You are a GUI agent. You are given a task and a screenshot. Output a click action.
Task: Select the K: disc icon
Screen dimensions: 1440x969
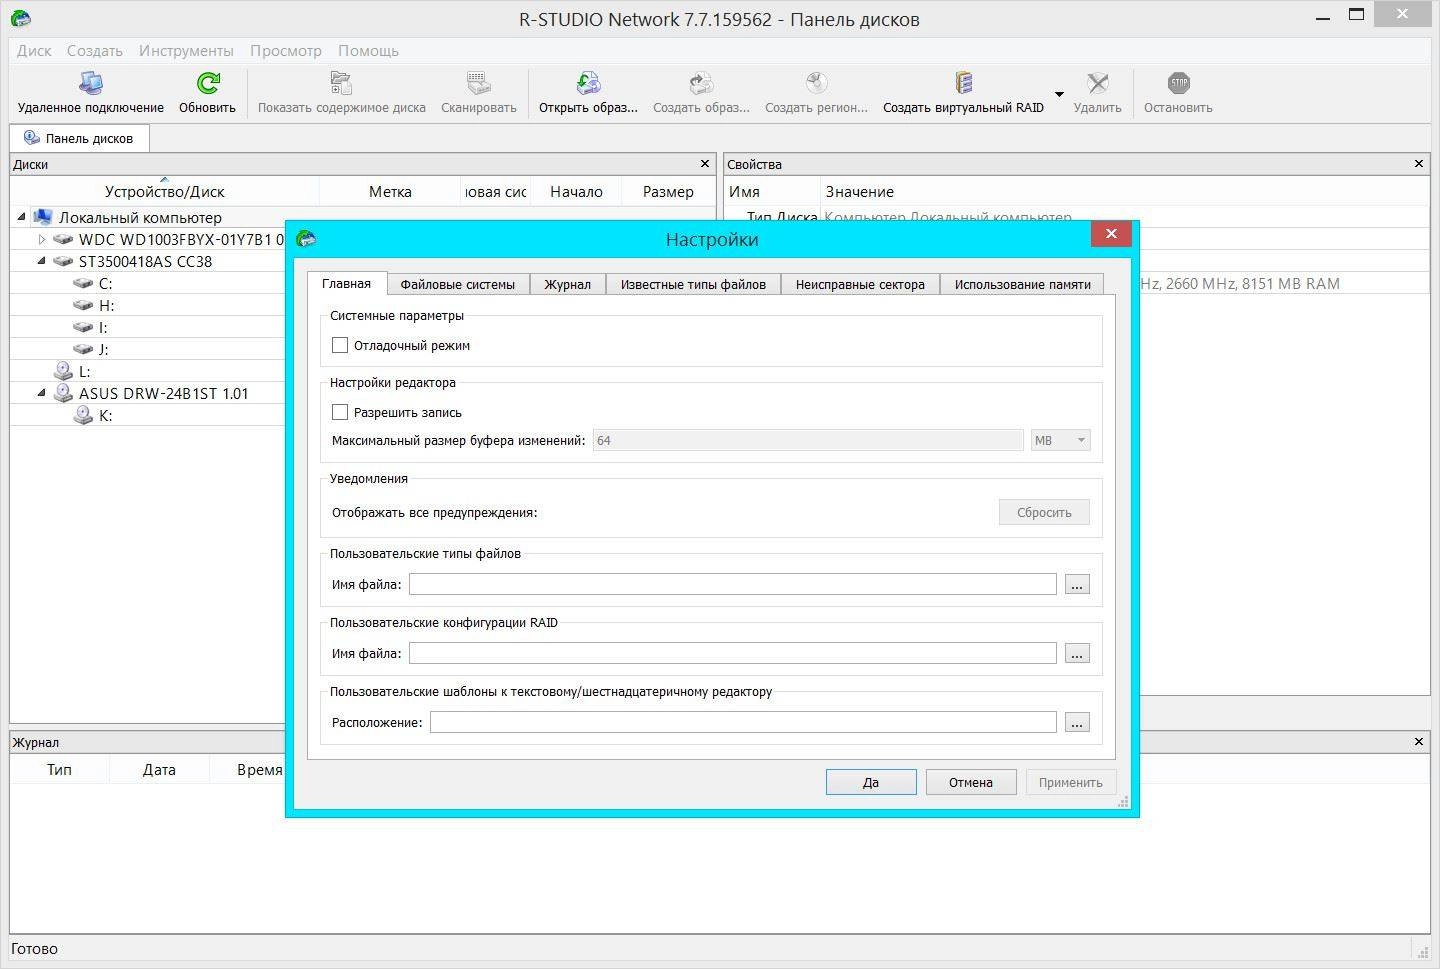pyautogui.click(x=83, y=415)
